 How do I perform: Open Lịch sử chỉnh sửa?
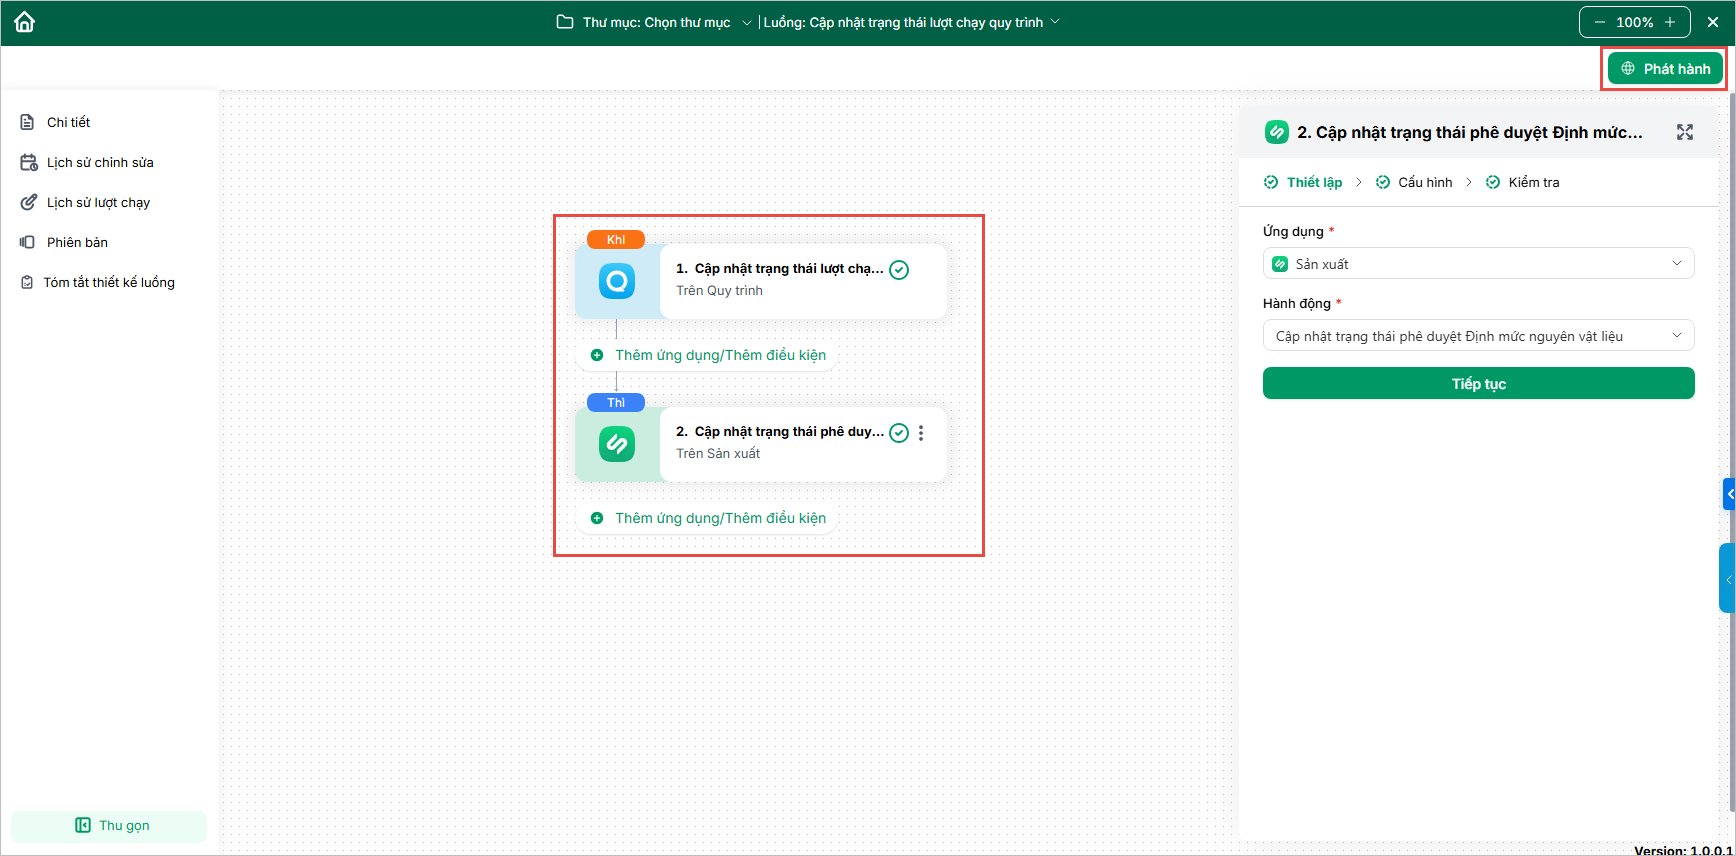click(100, 162)
